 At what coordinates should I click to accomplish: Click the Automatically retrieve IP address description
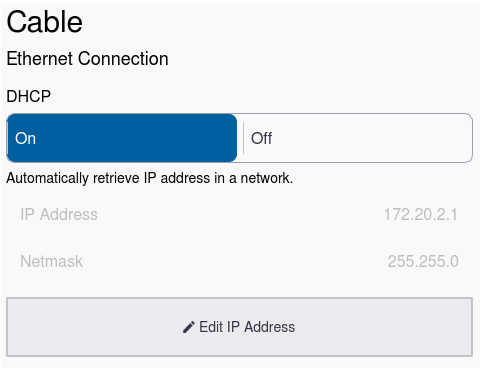pyautogui.click(x=150, y=178)
